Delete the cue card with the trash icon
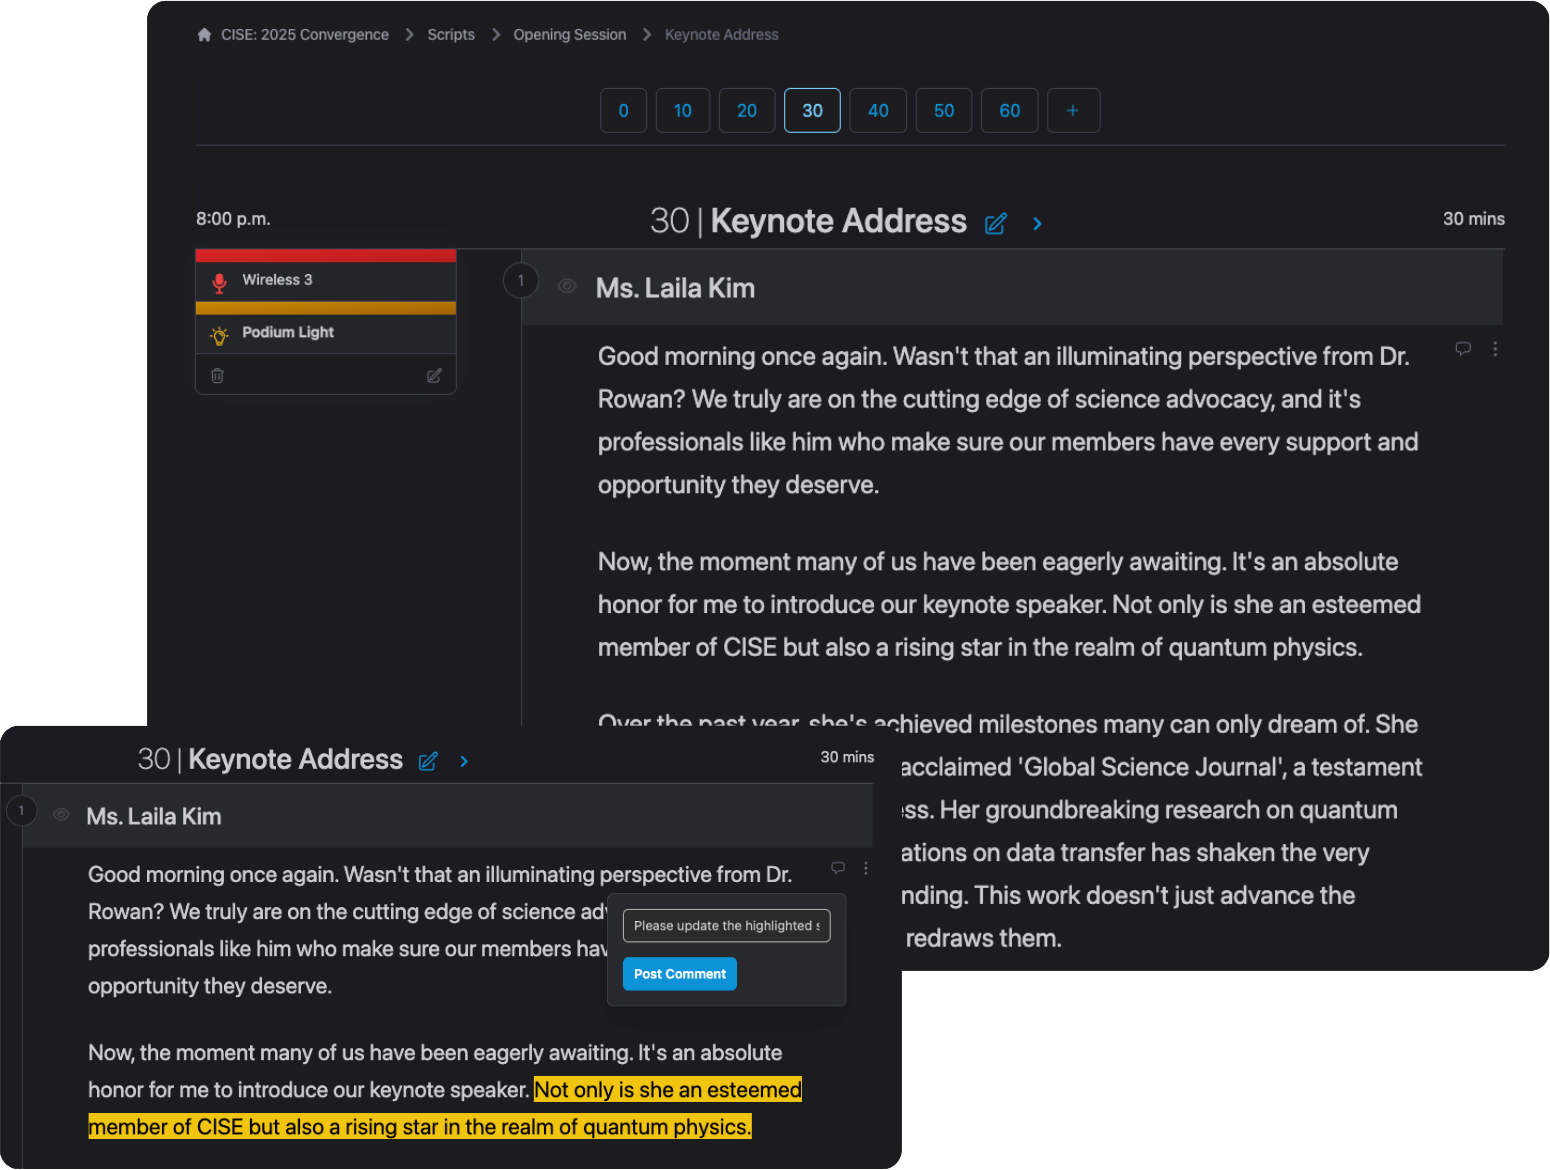Image resolution: width=1550 pixels, height=1170 pixels. (218, 376)
